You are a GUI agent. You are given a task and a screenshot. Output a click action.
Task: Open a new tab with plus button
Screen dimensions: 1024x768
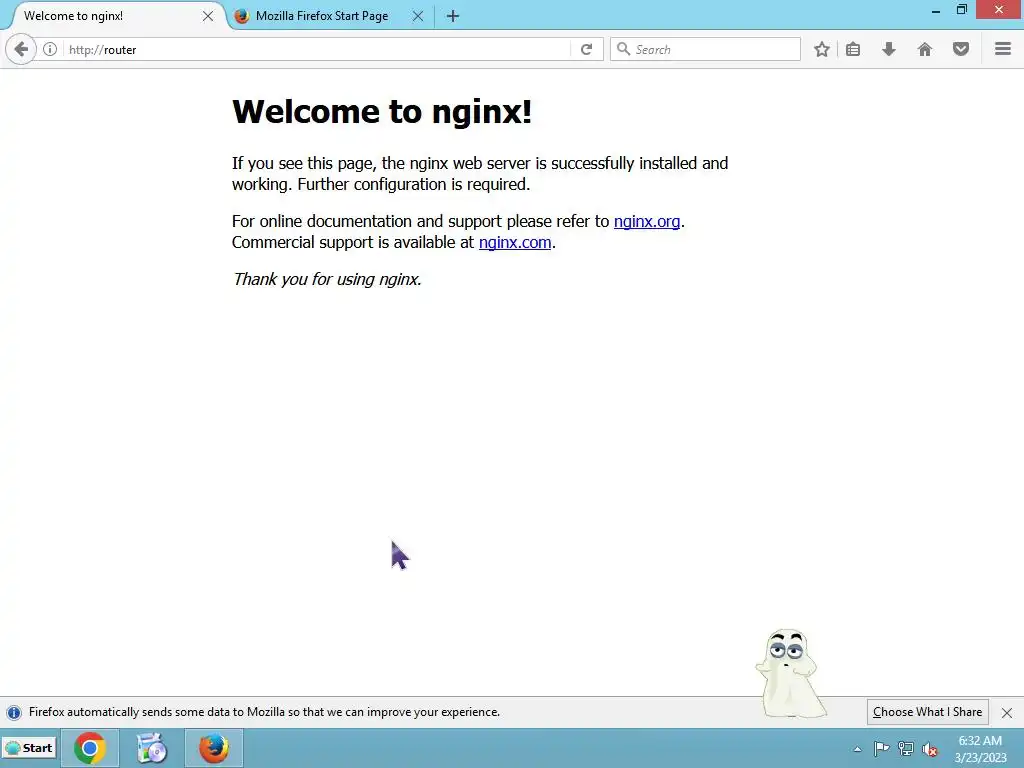pyautogui.click(x=453, y=16)
